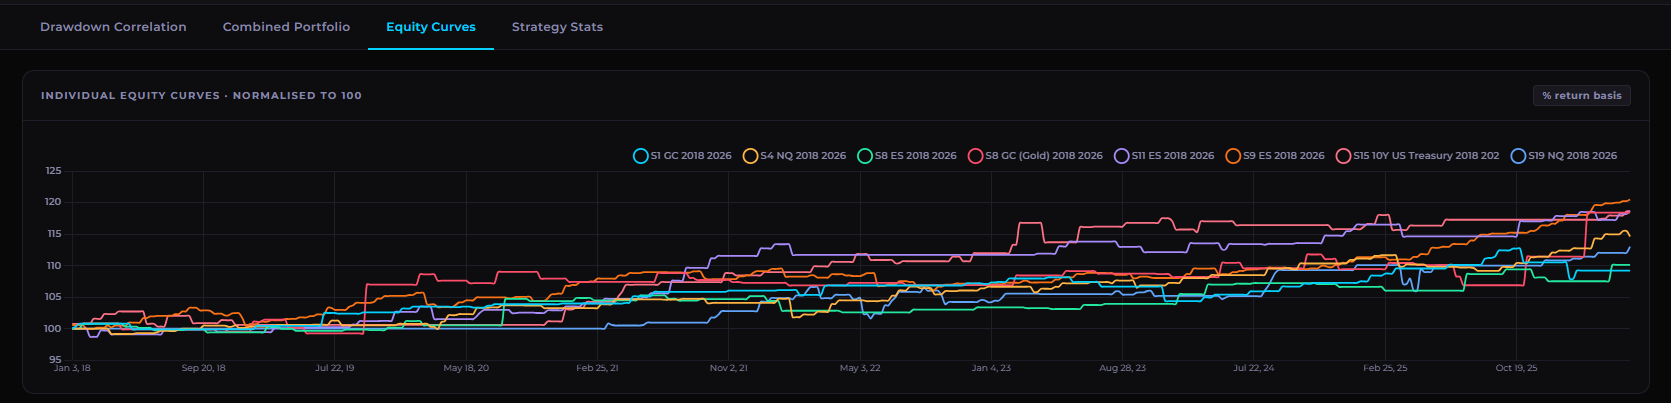Open the Combined Portfolio tab
Viewport: 1671px width, 403px height.
pos(286,27)
